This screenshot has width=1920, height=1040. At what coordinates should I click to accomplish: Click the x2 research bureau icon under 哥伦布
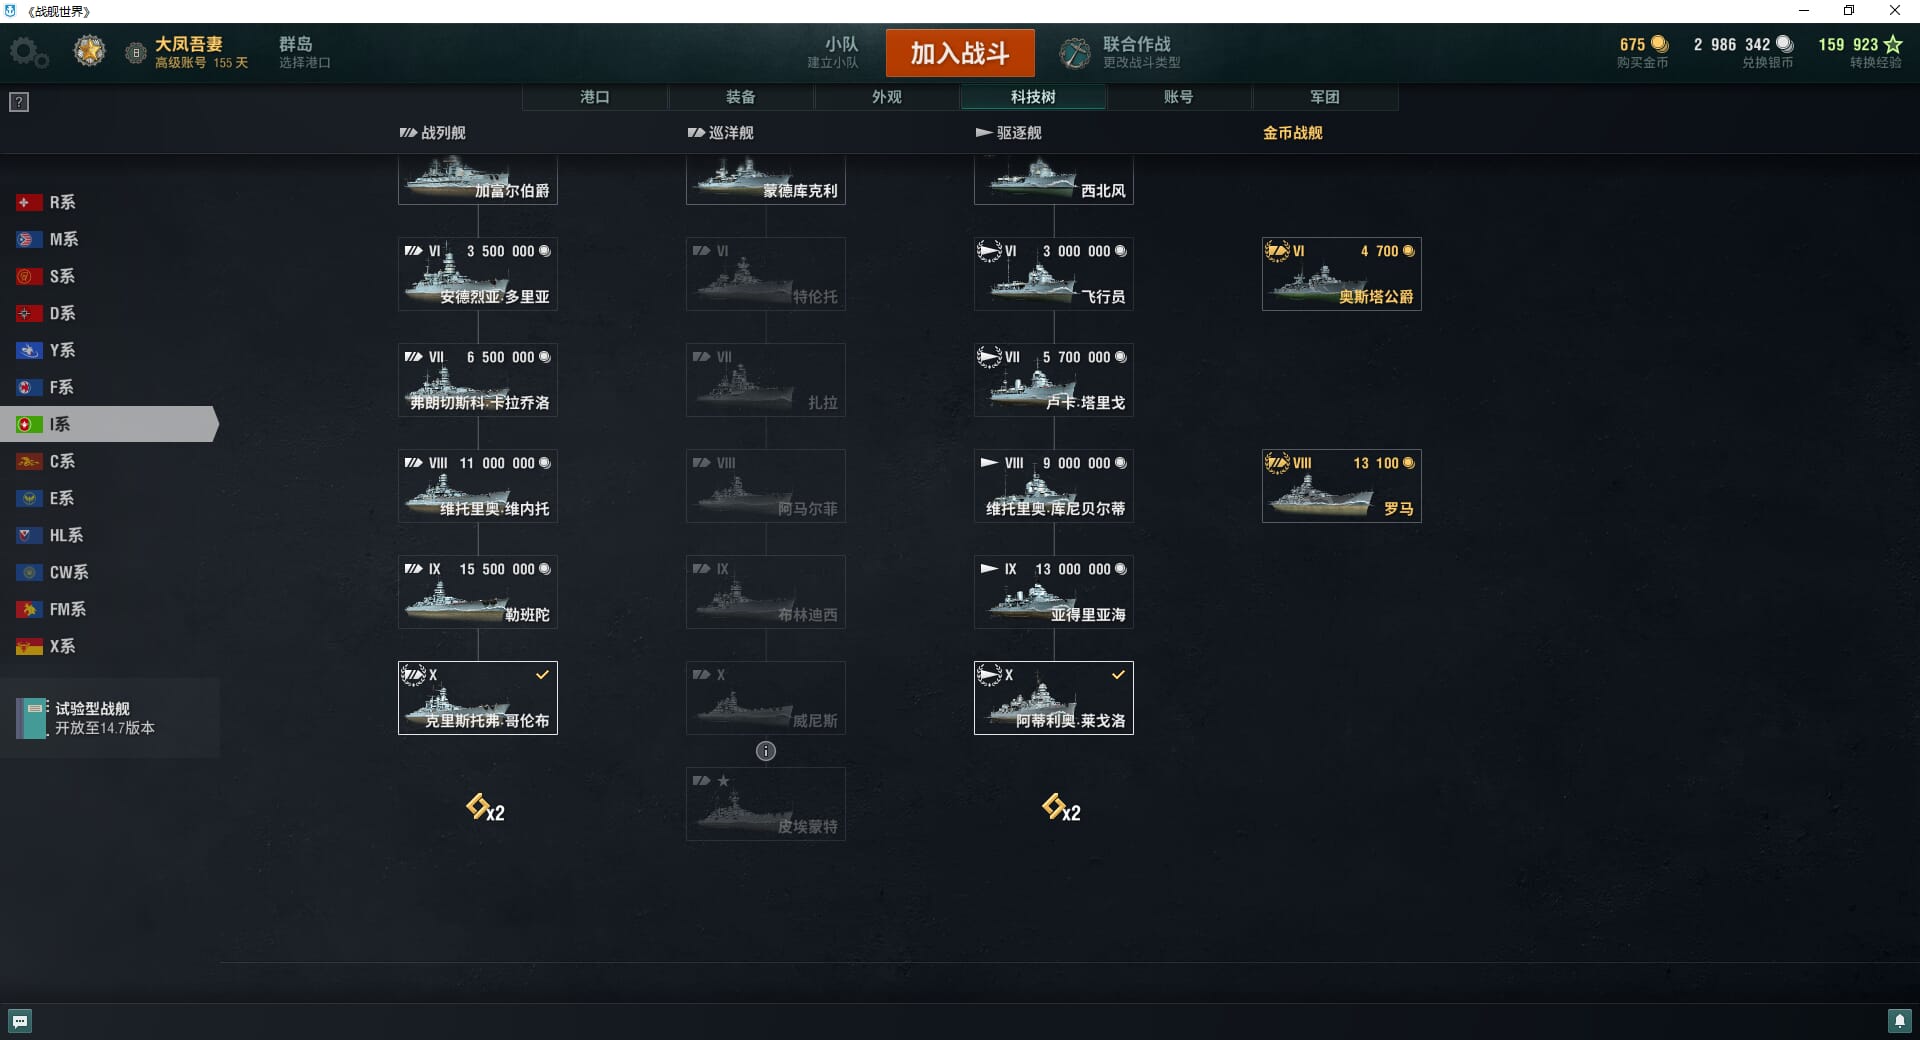coord(485,808)
